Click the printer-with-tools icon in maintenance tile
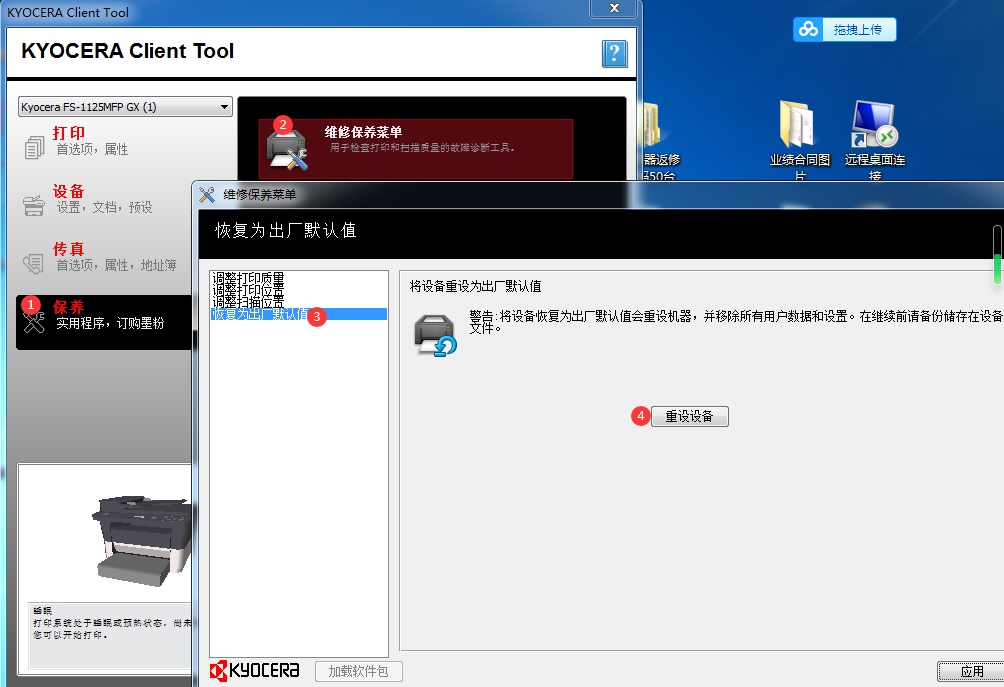This screenshot has height=687, width=1004. tap(287, 150)
